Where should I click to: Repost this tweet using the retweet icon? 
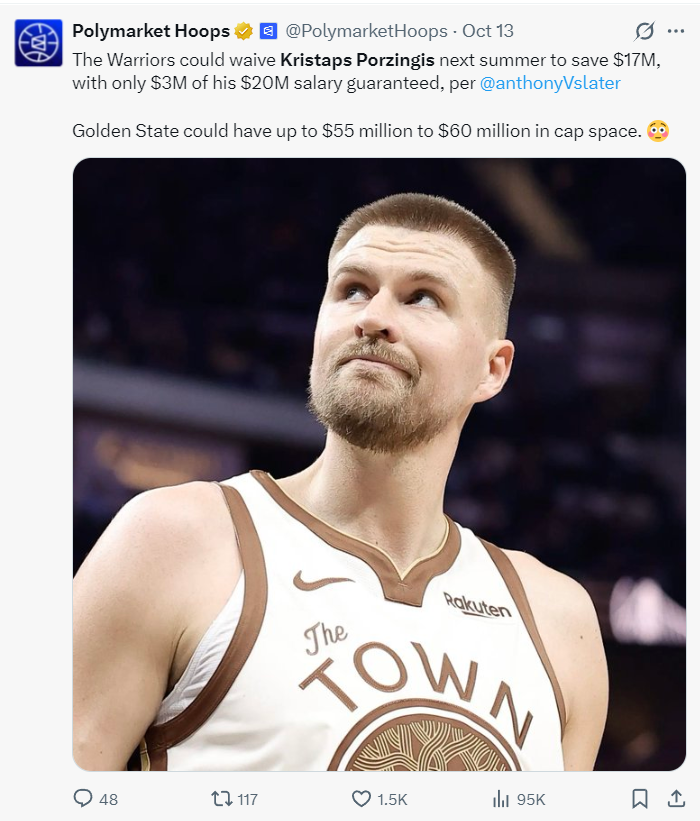(221, 799)
